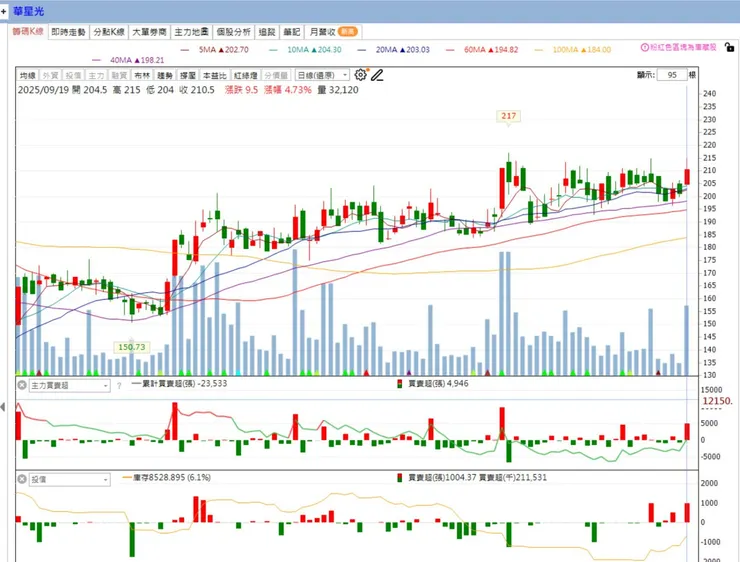The height and width of the screenshot is (562, 740).
Task: Click the pink info circle icon
Action: pos(645,47)
